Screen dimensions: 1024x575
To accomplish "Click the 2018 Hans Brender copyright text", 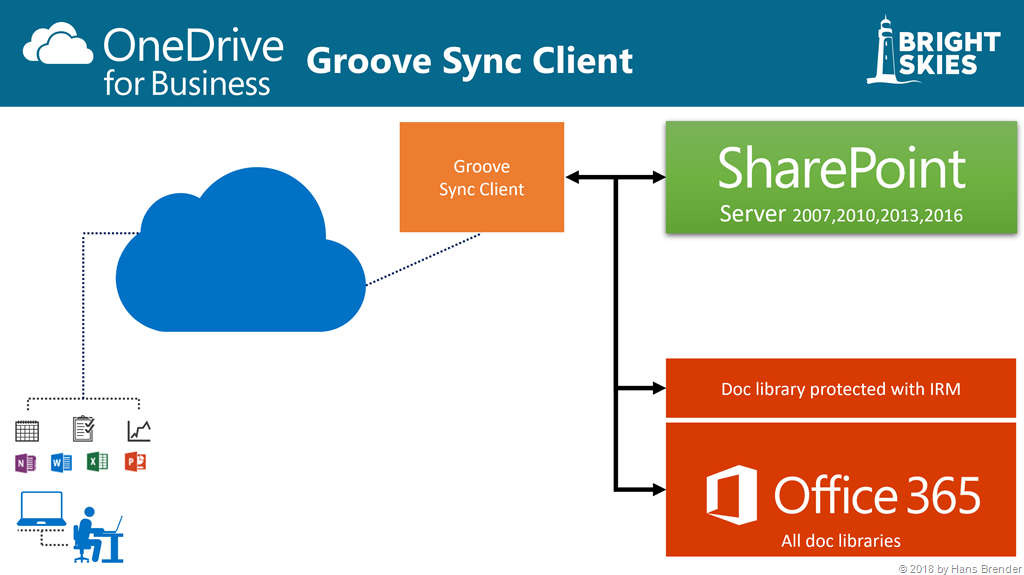I will [958, 568].
